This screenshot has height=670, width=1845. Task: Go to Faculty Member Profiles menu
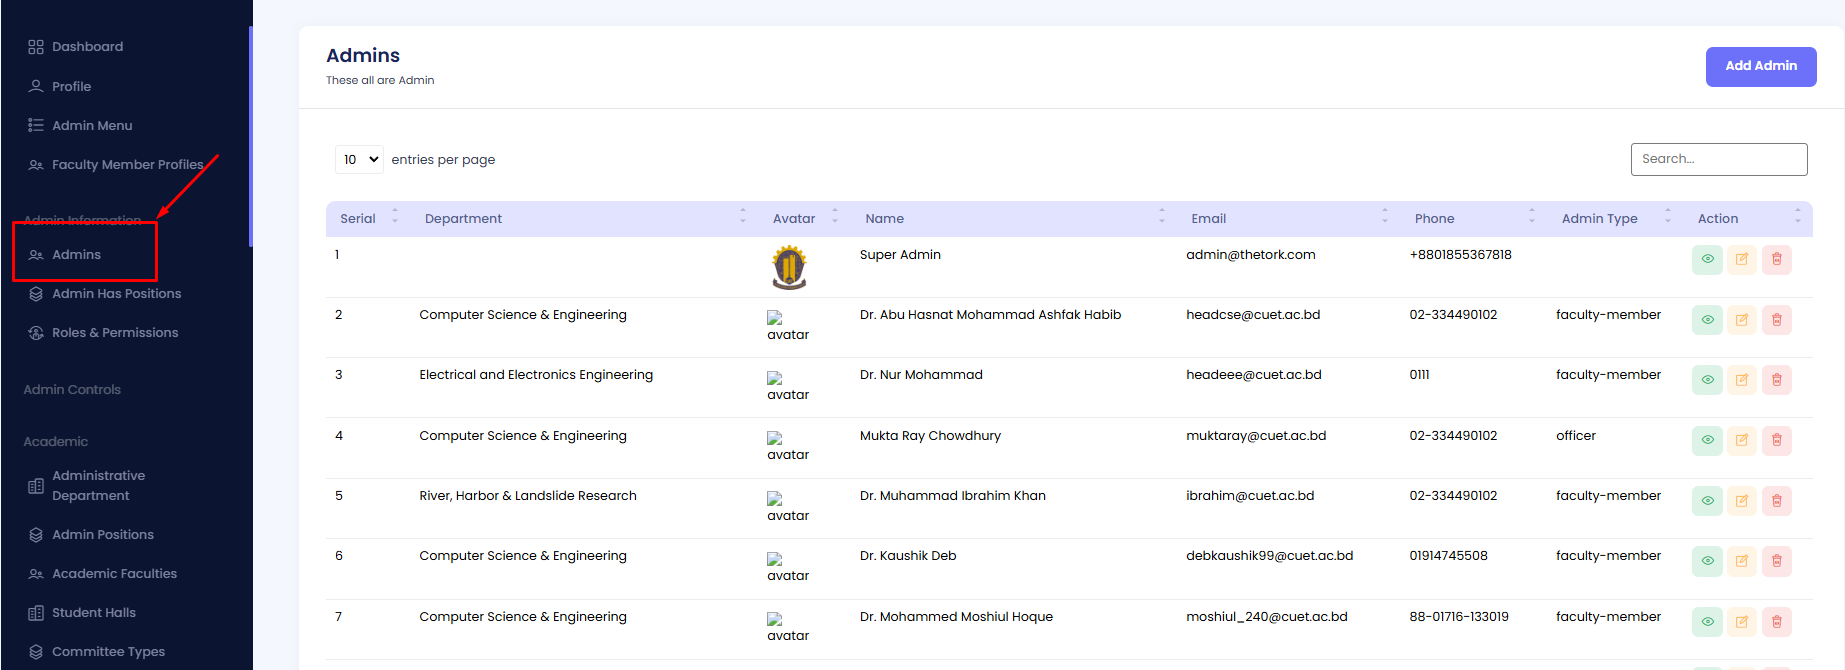pos(127,165)
